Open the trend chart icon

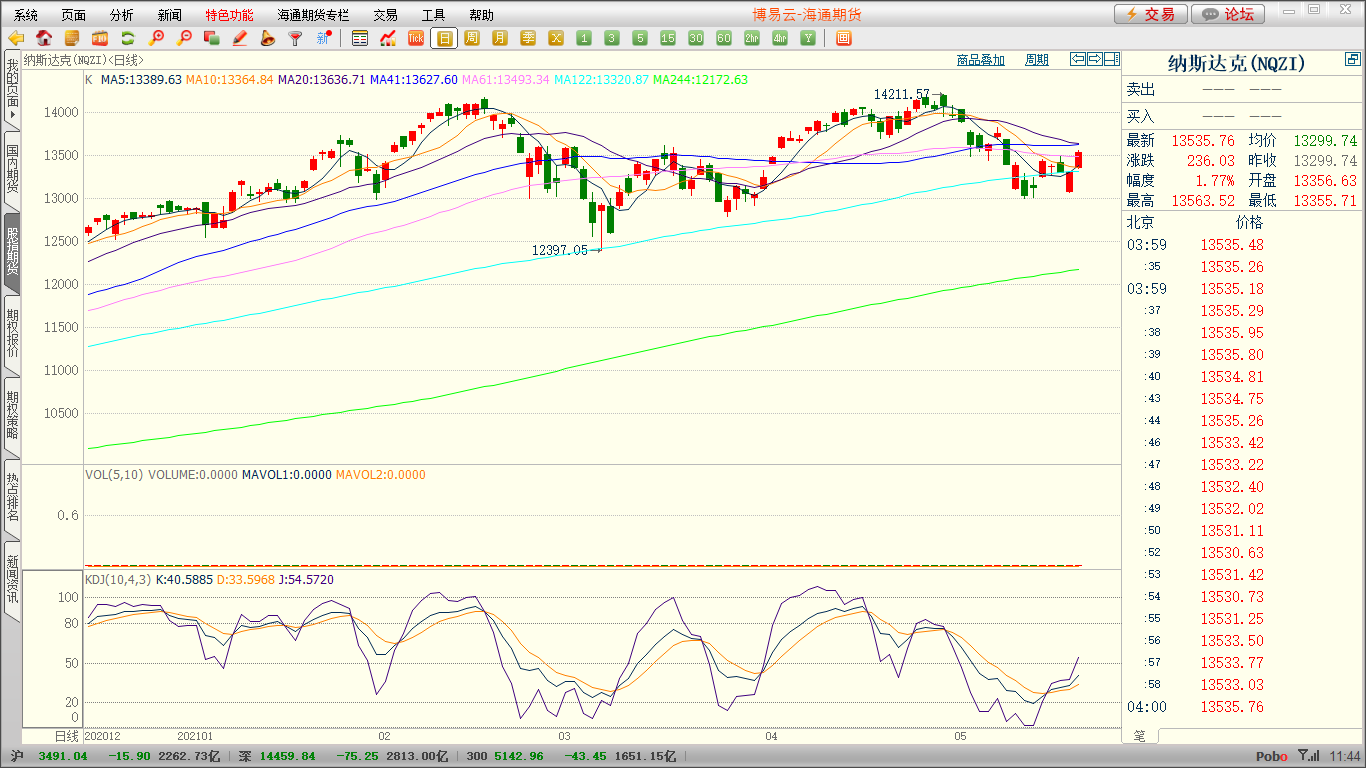(388, 38)
